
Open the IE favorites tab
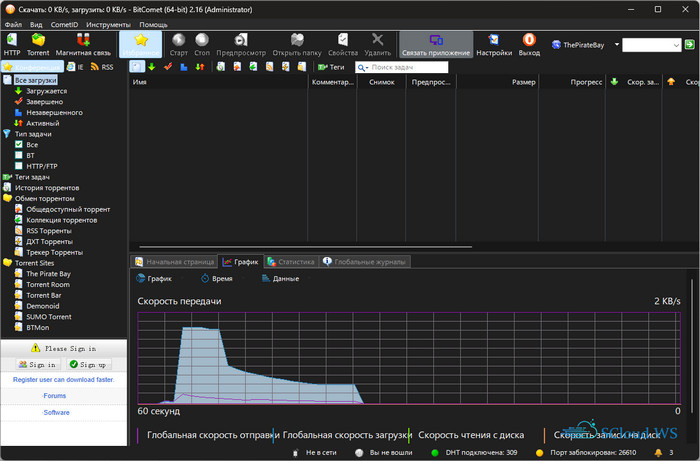[75, 67]
